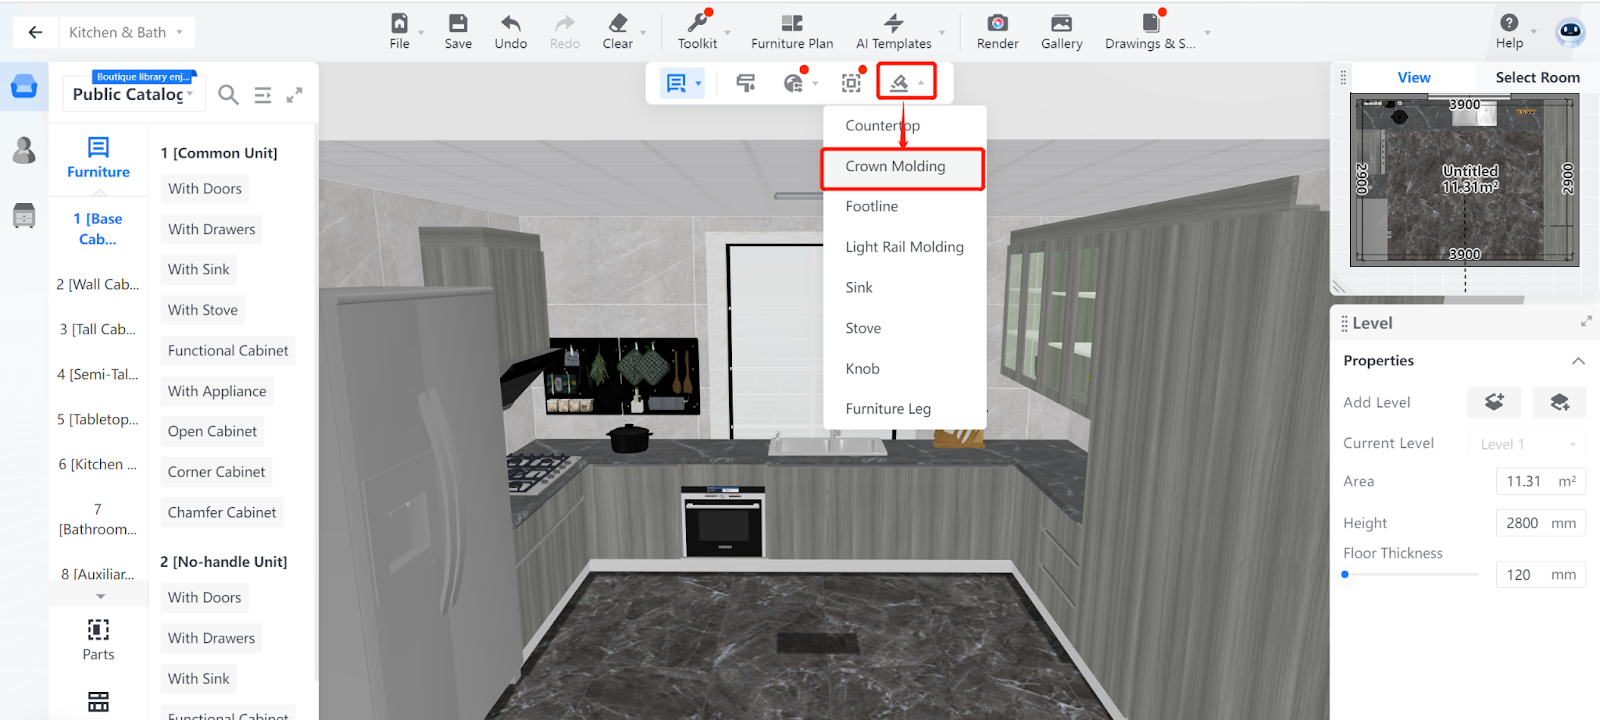Expand the catalog panel to fullscreen
The image size is (1600, 720).
[x=294, y=95]
